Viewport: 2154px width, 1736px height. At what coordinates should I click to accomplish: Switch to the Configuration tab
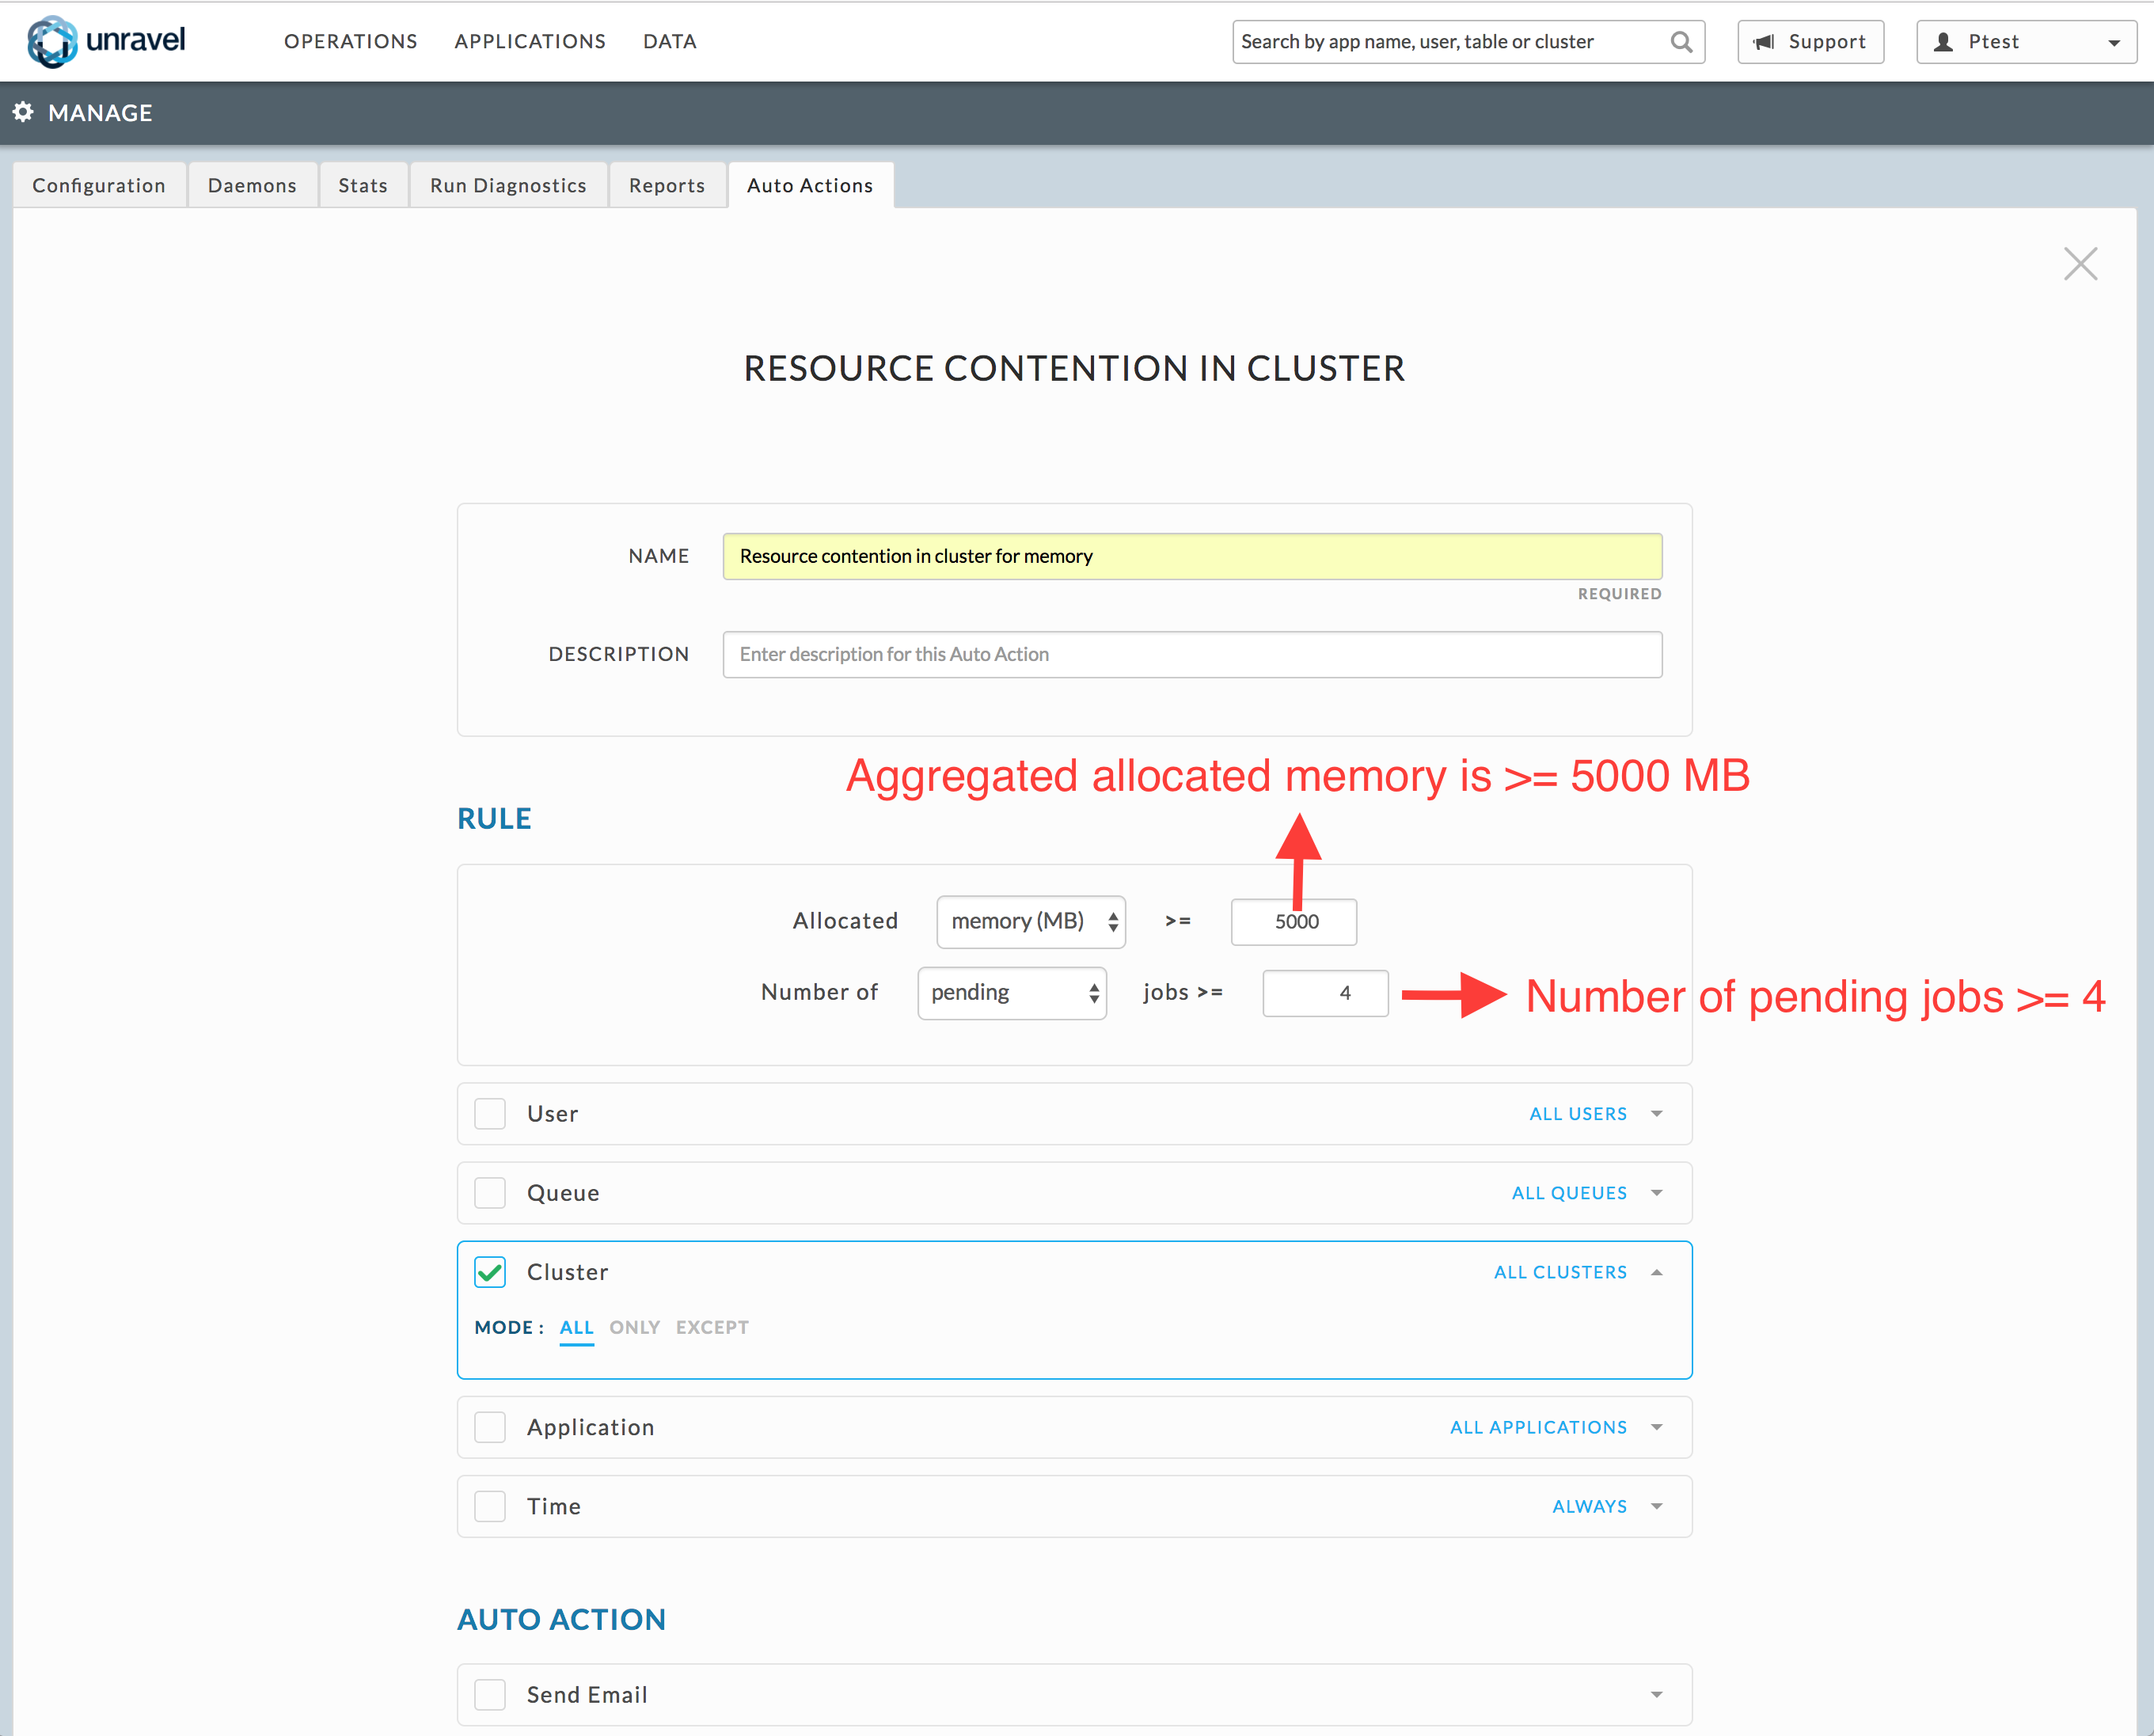click(x=96, y=184)
